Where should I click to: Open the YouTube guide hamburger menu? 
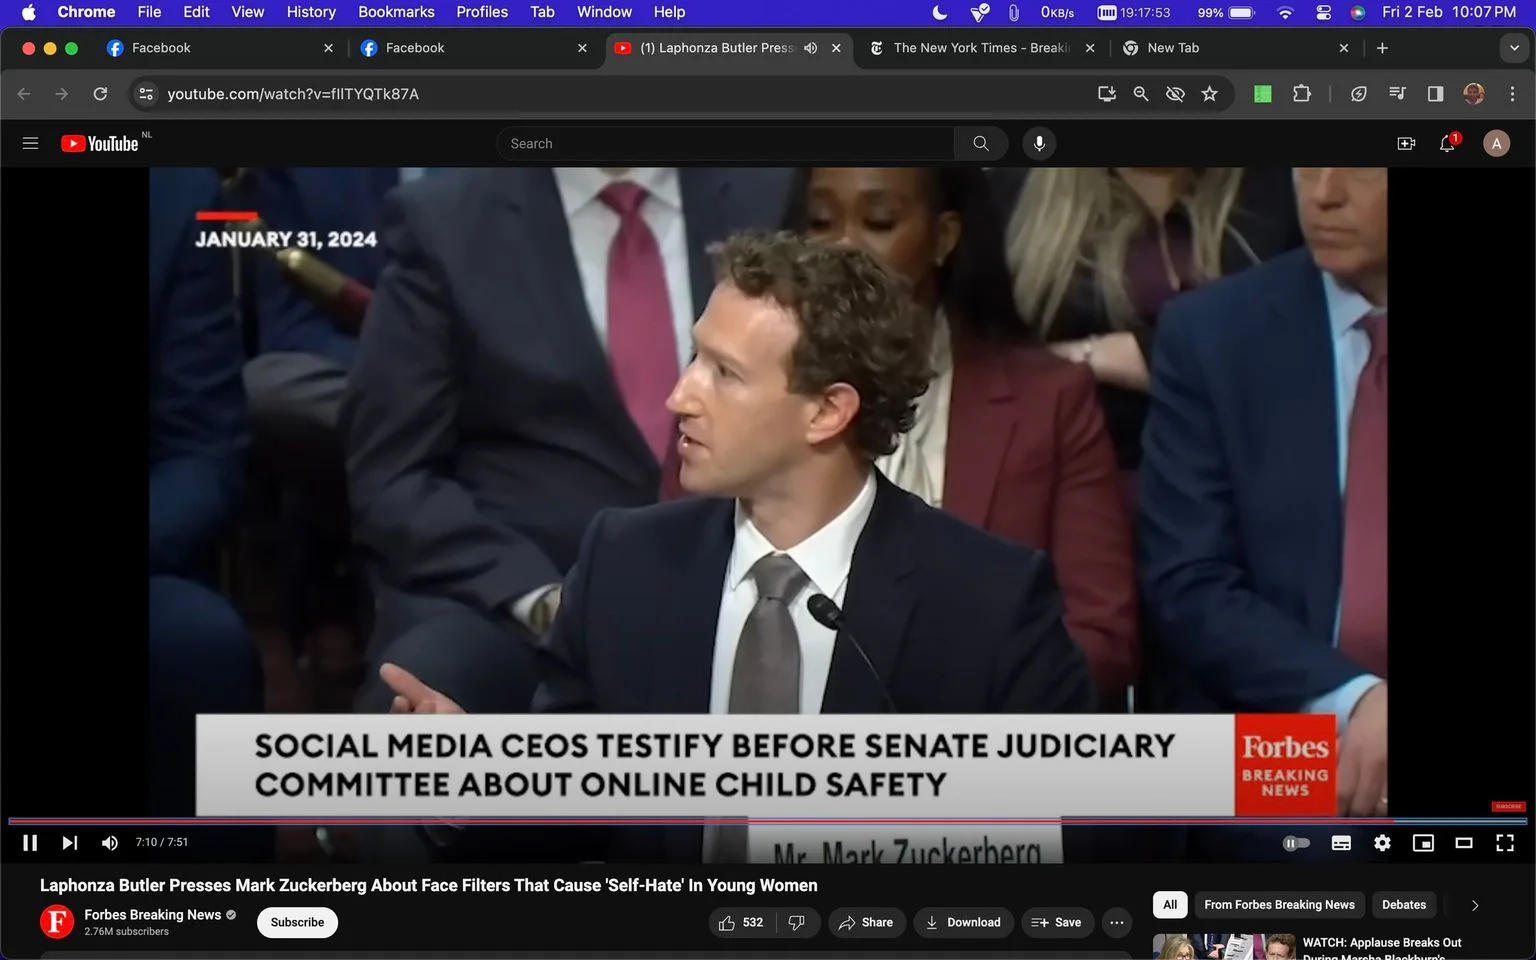point(30,144)
